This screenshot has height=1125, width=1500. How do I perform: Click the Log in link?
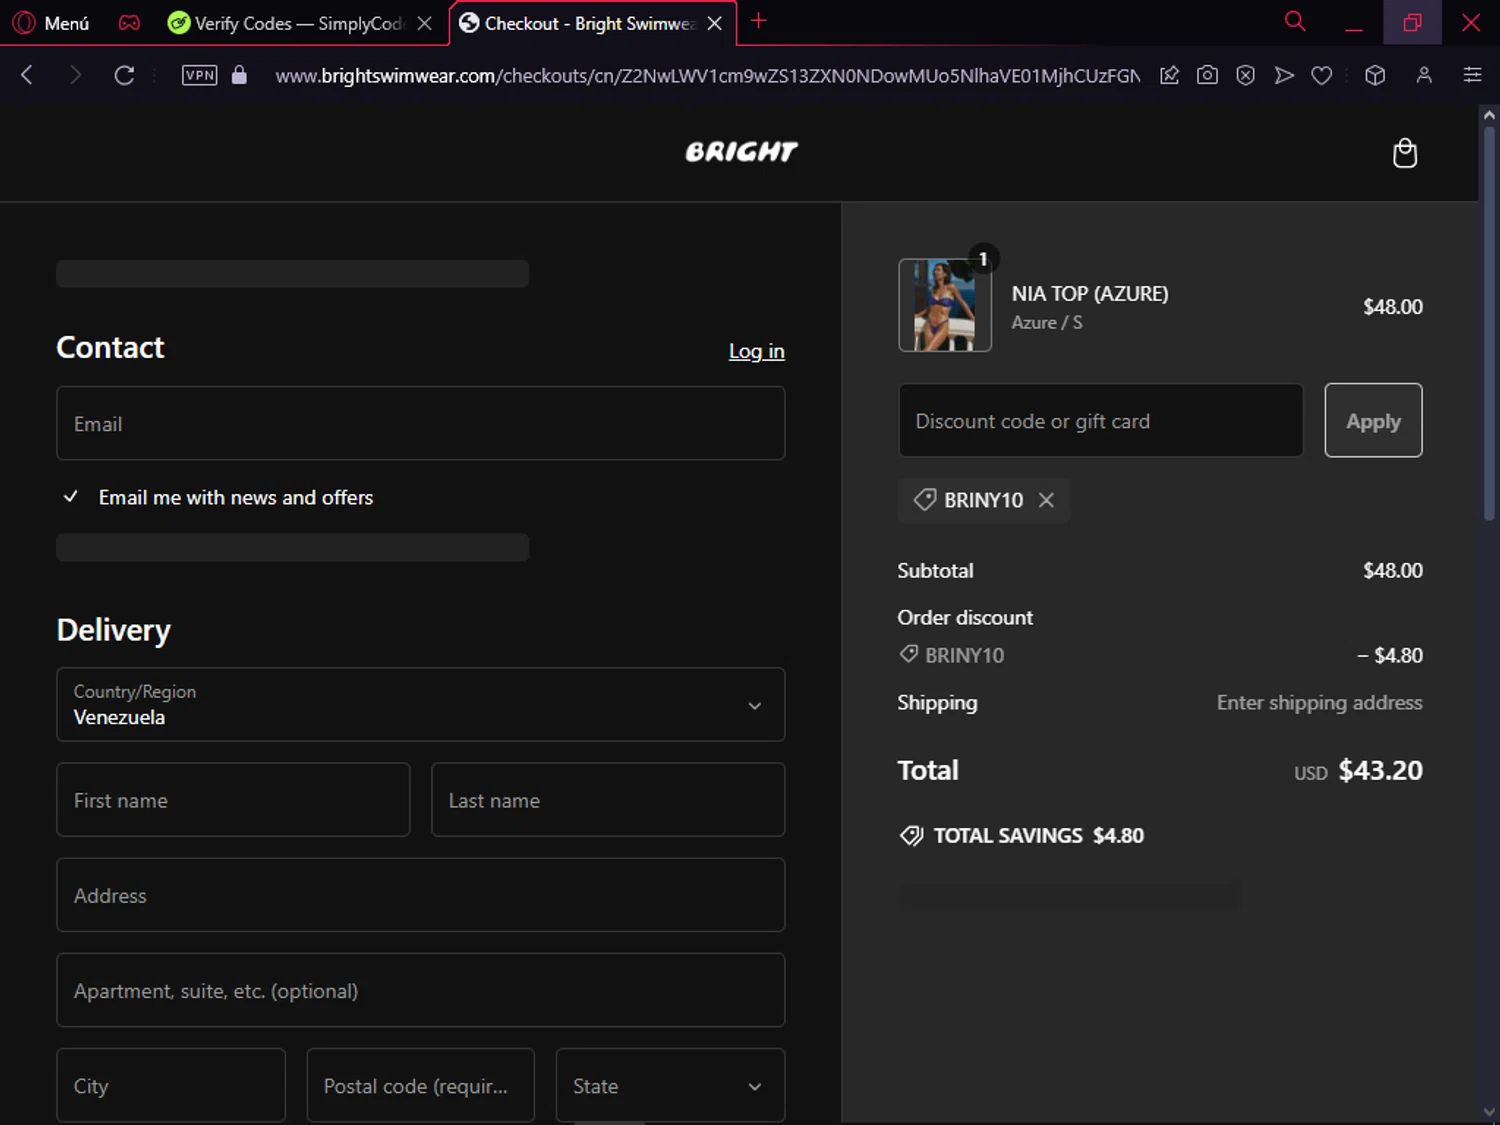(x=756, y=351)
